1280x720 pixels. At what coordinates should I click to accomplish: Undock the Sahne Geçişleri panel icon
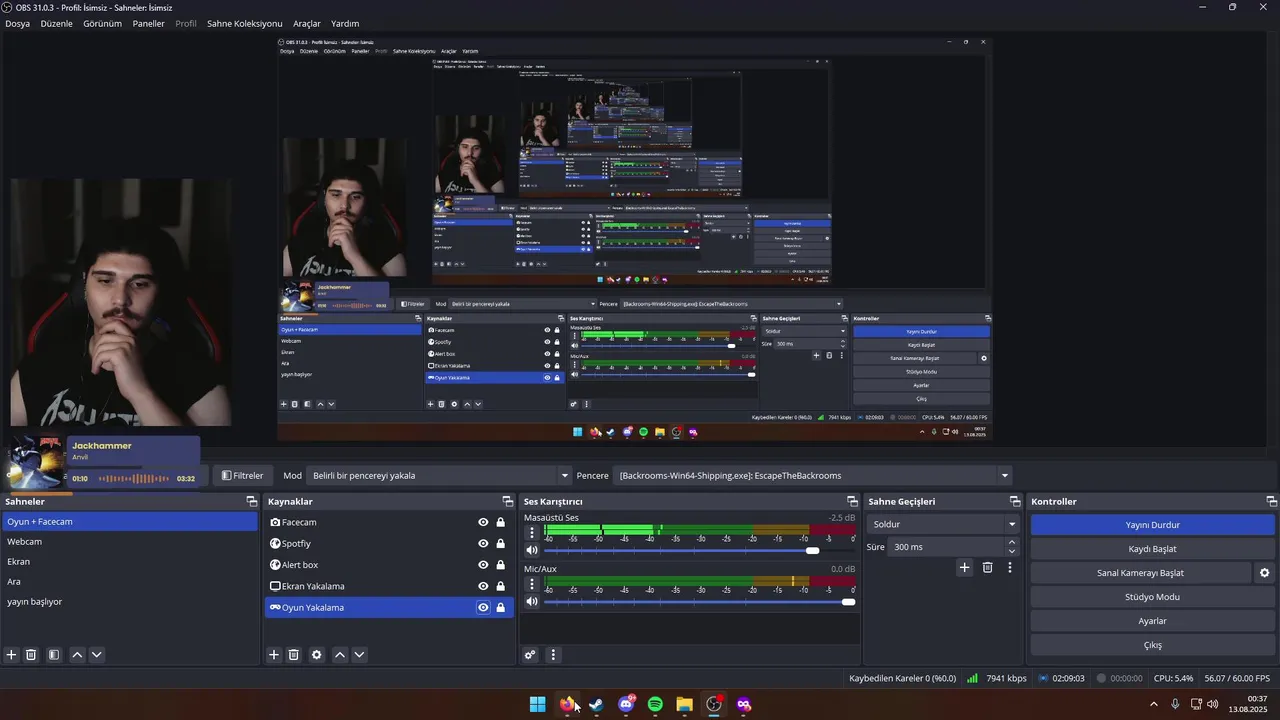click(1016, 501)
